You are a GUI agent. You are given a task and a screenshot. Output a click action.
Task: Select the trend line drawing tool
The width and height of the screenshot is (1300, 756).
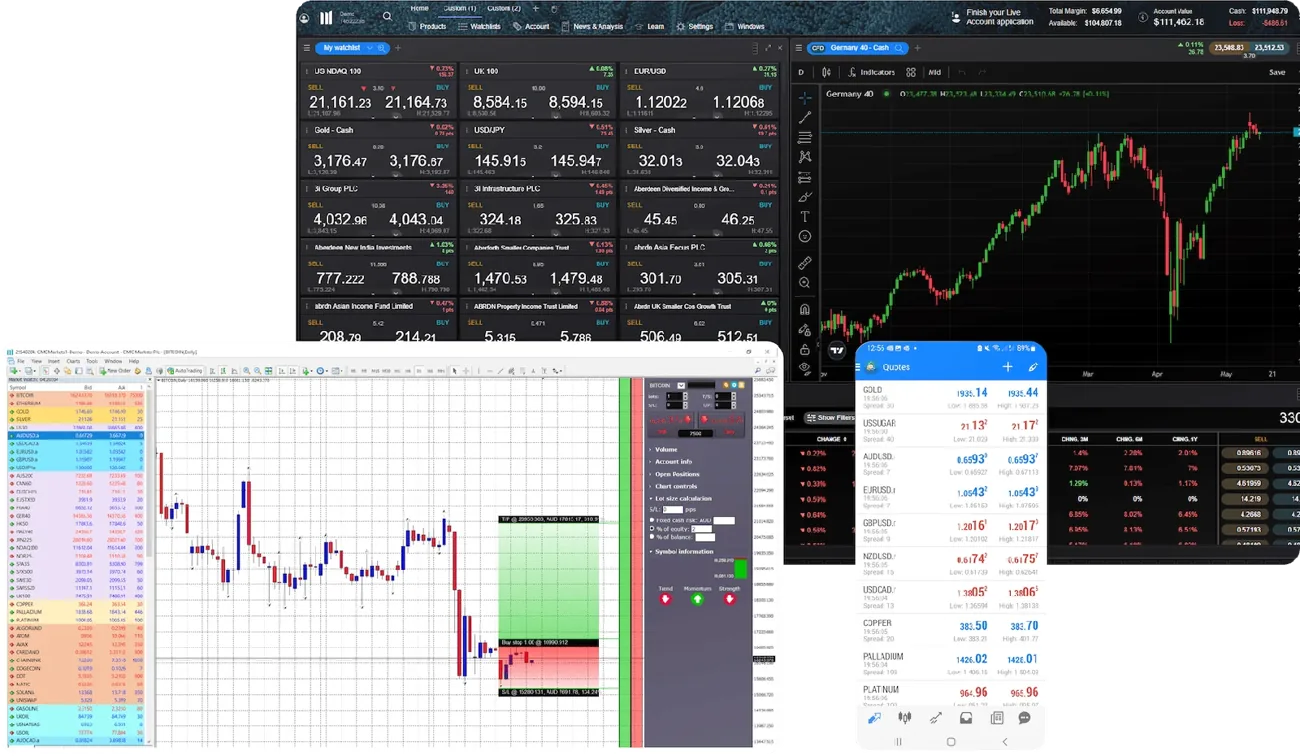[x=805, y=117]
